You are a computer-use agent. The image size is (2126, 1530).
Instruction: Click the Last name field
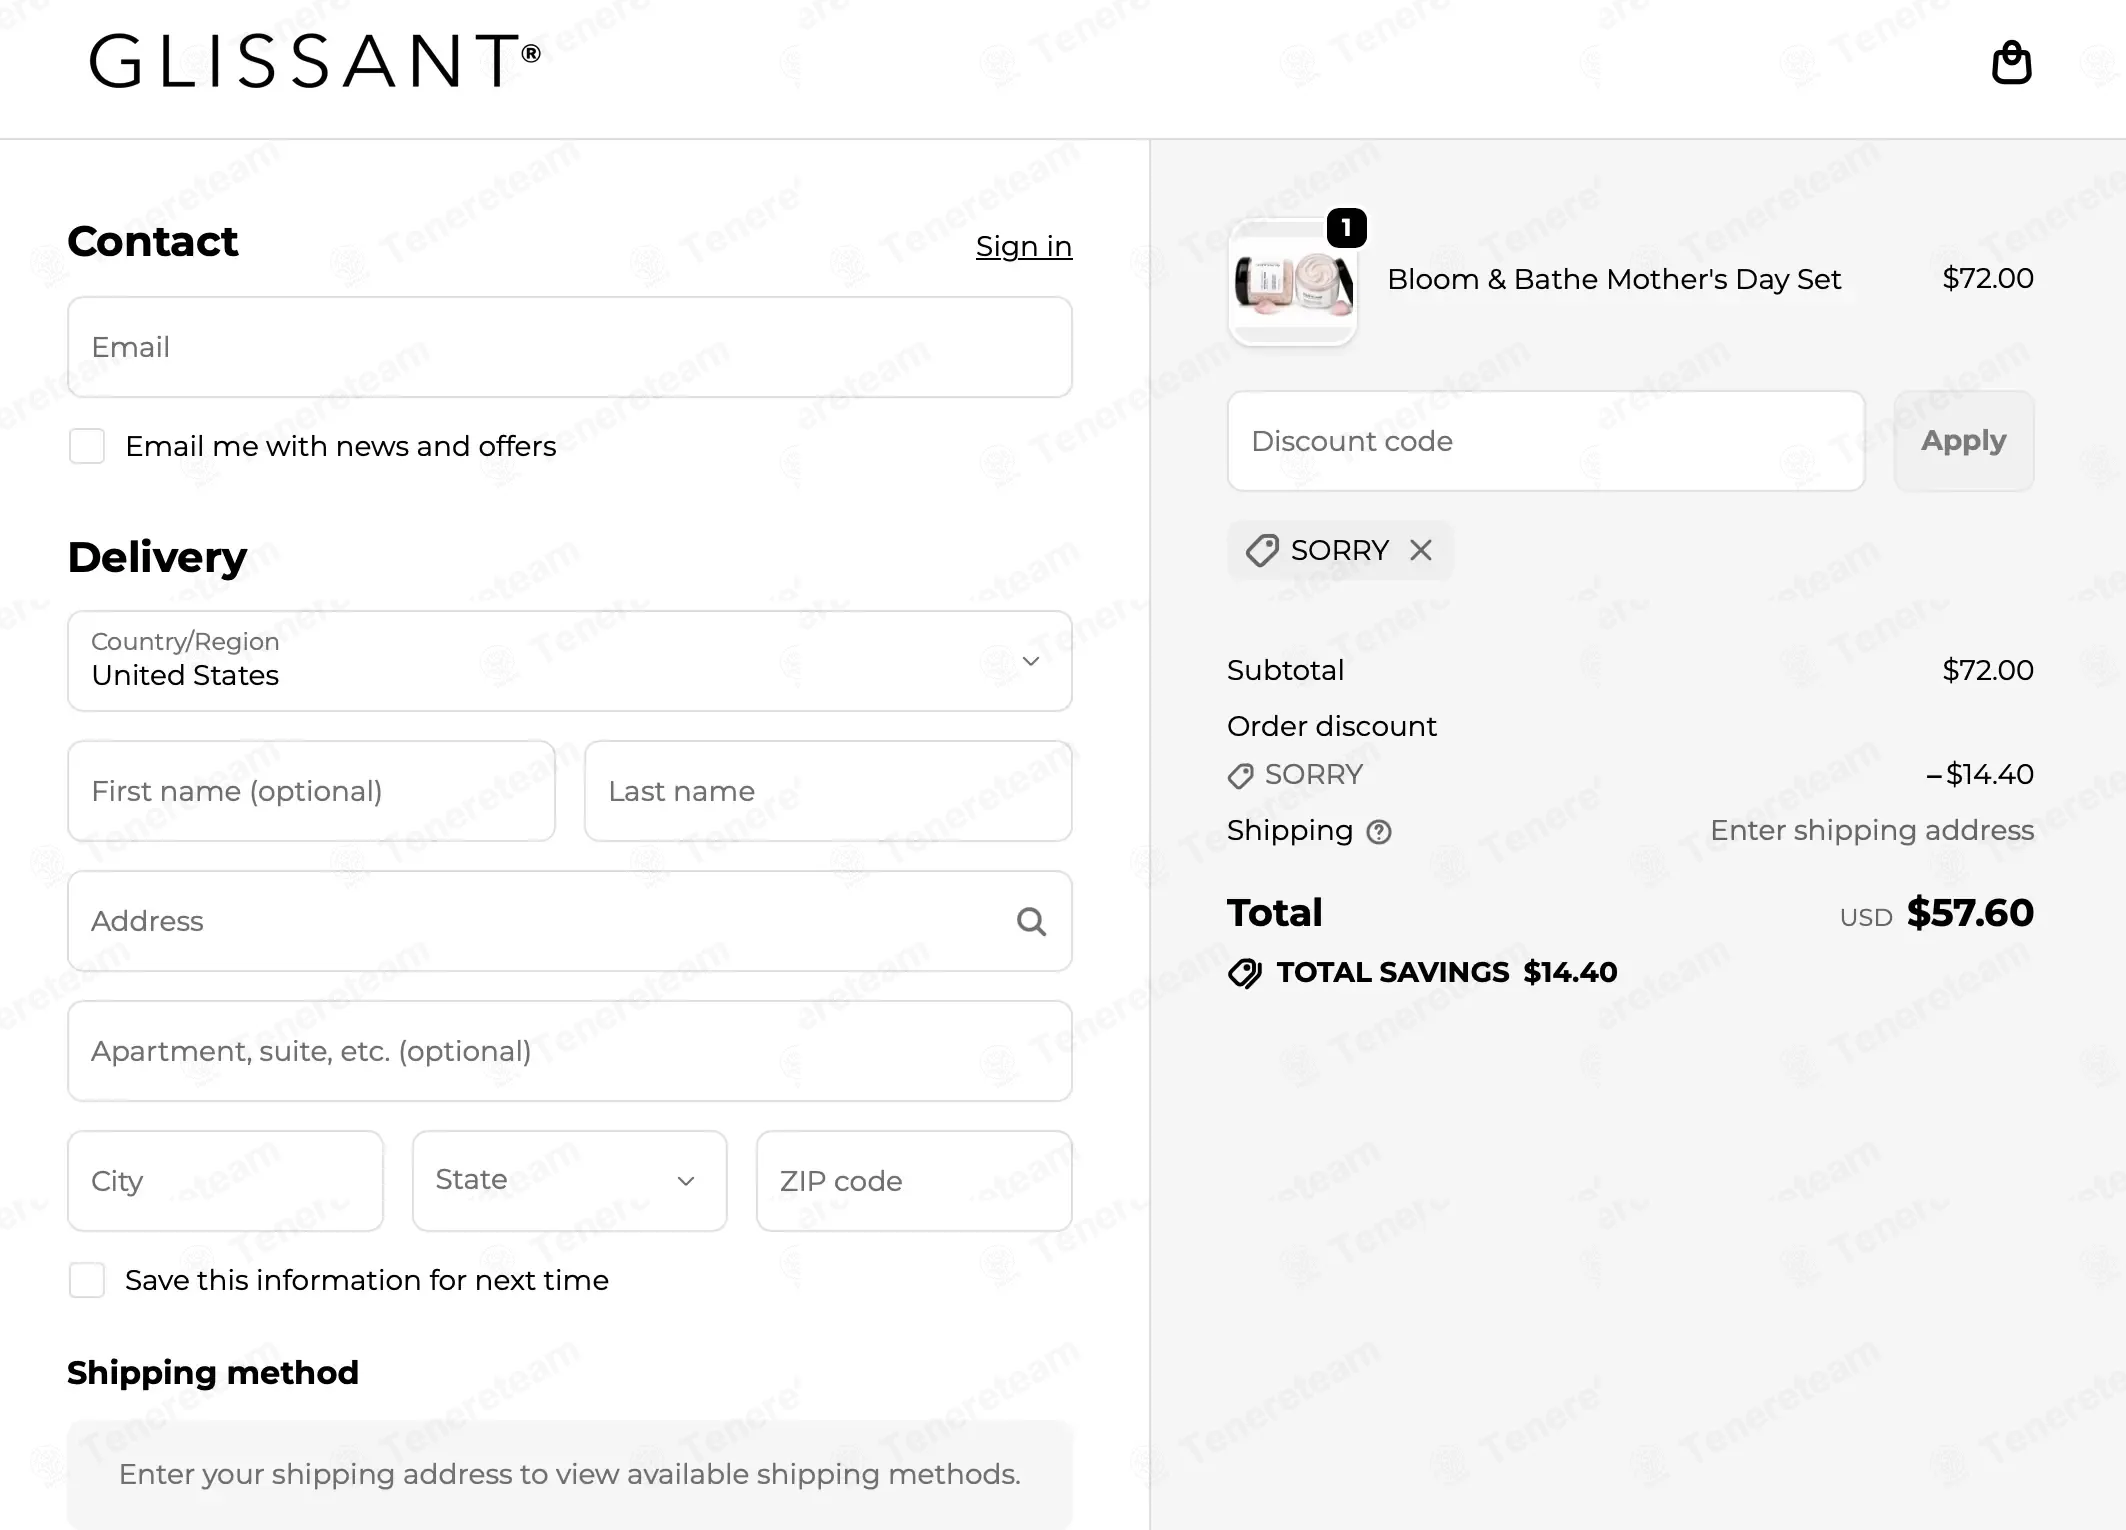[828, 791]
